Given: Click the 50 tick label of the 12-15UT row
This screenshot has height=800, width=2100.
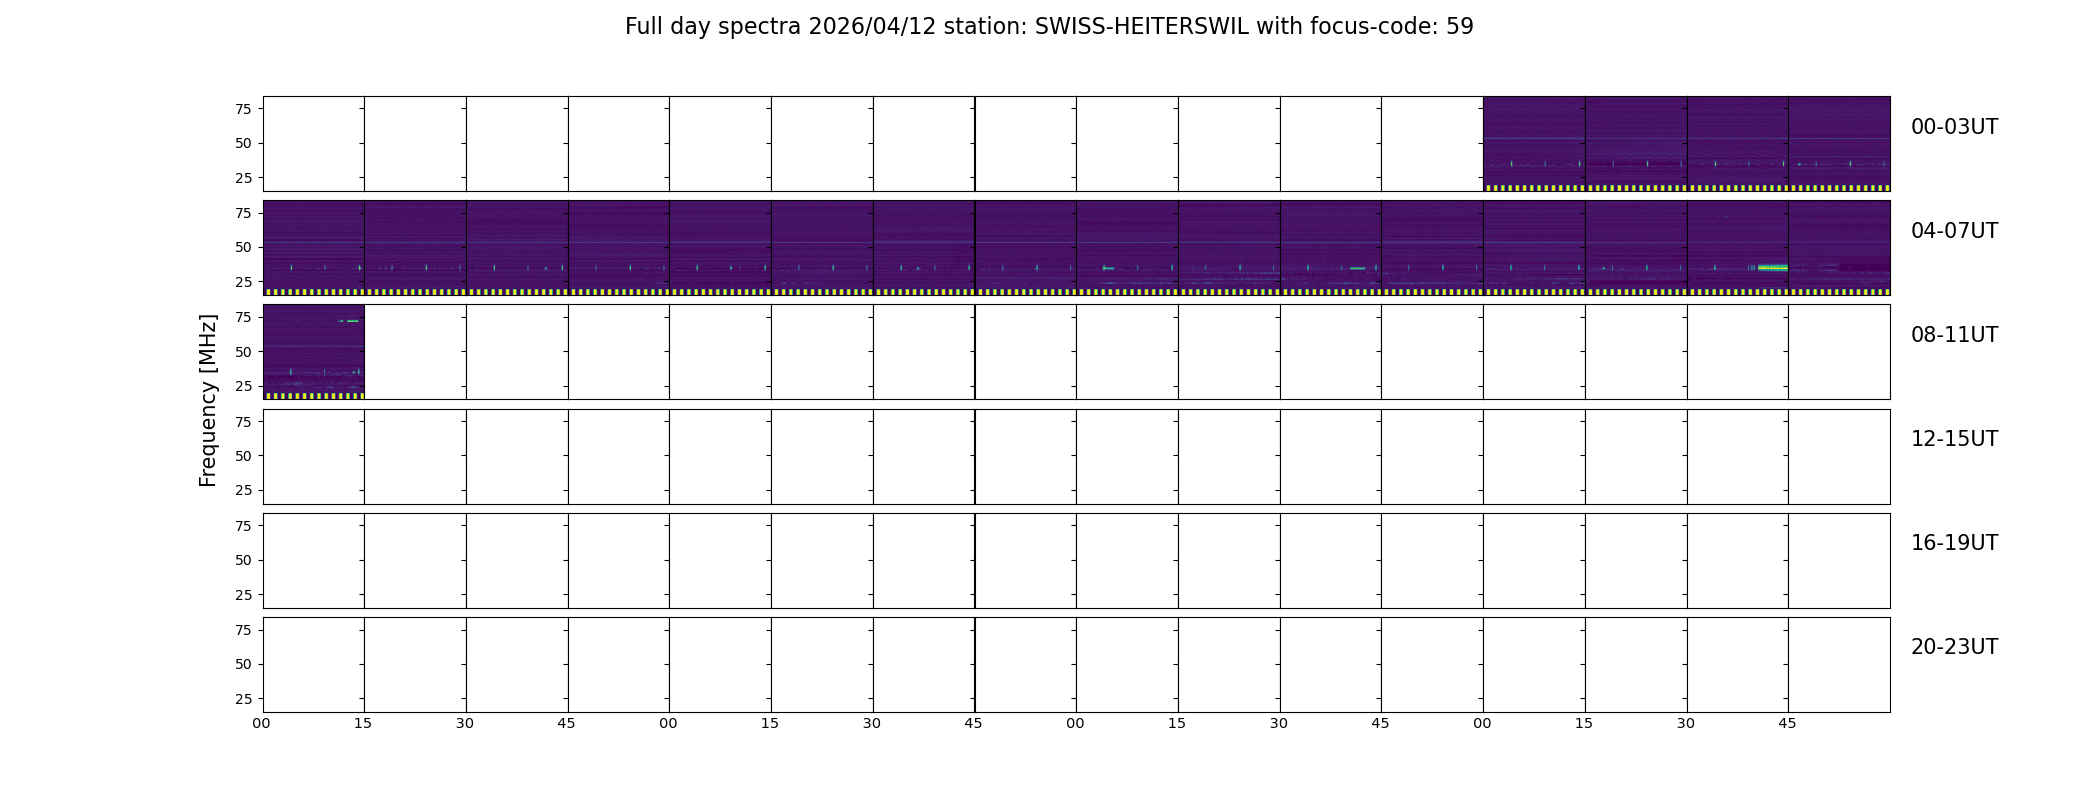Looking at the screenshot, I should click(243, 456).
